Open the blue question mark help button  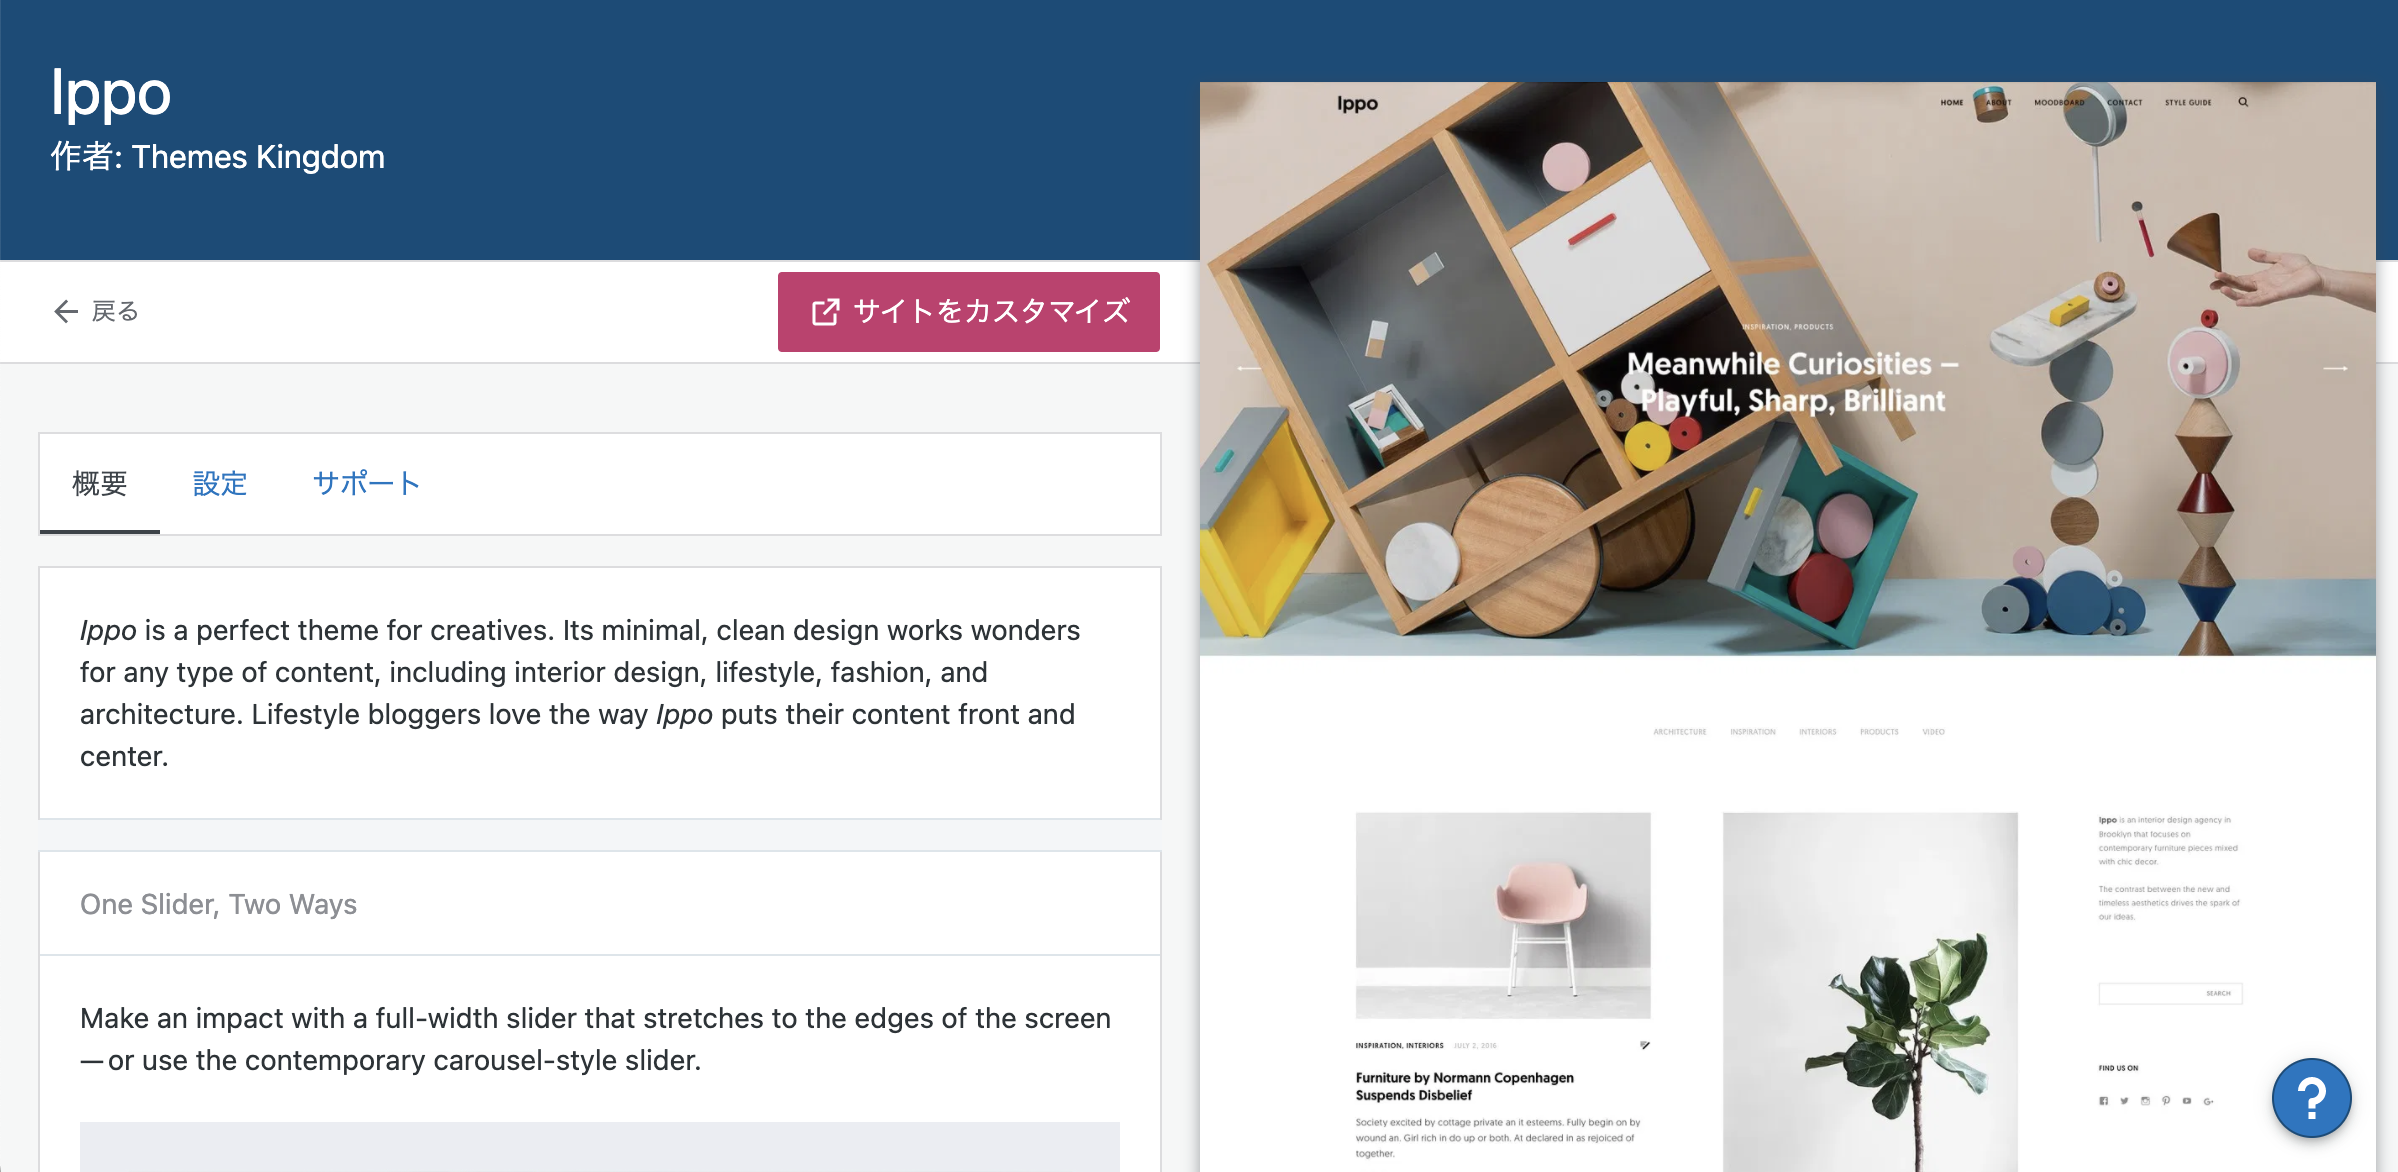[2311, 1097]
